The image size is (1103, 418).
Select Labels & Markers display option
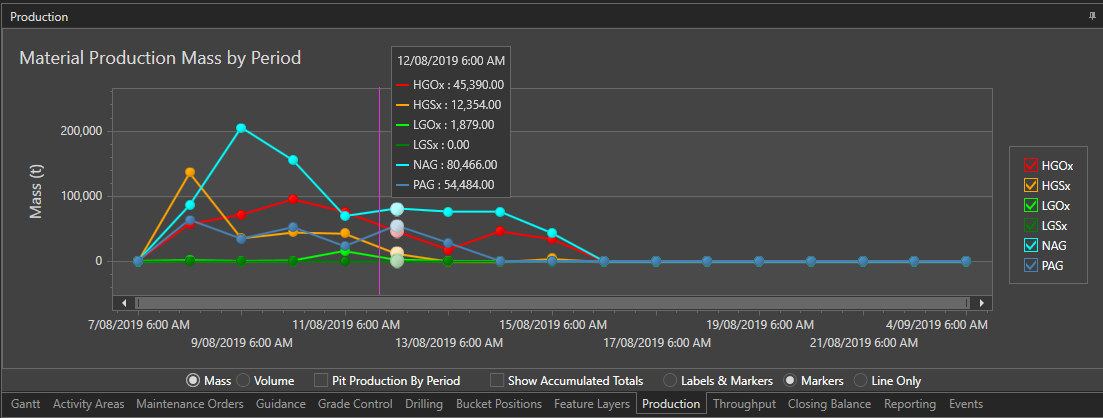670,381
